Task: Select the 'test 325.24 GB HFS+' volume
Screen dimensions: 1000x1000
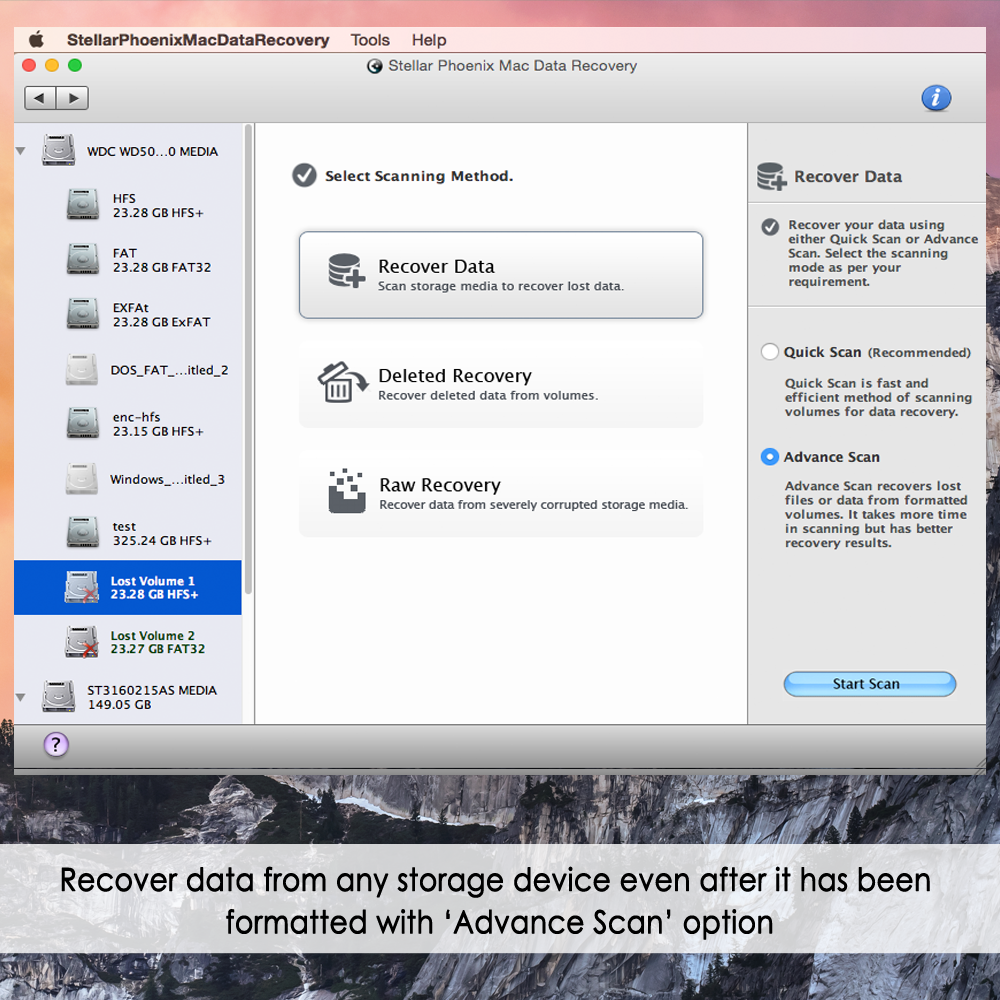Action: click(128, 533)
